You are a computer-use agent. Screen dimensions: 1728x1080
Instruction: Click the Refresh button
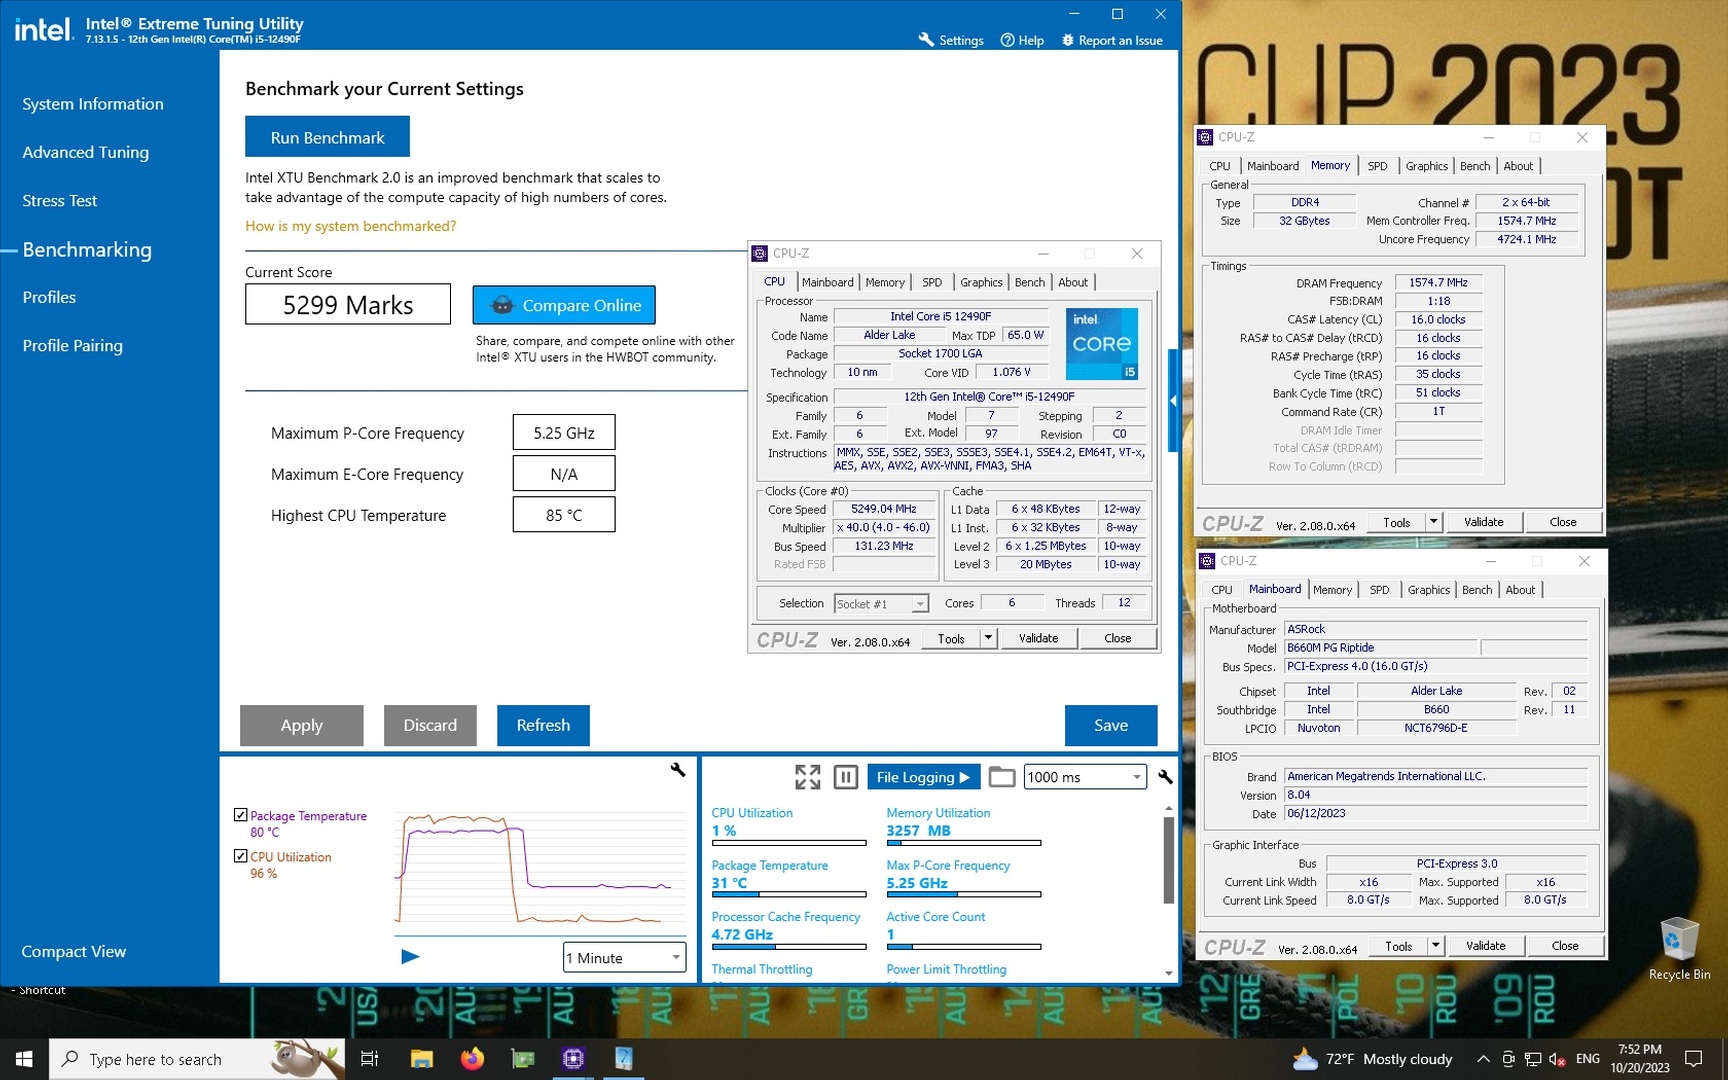tap(543, 725)
